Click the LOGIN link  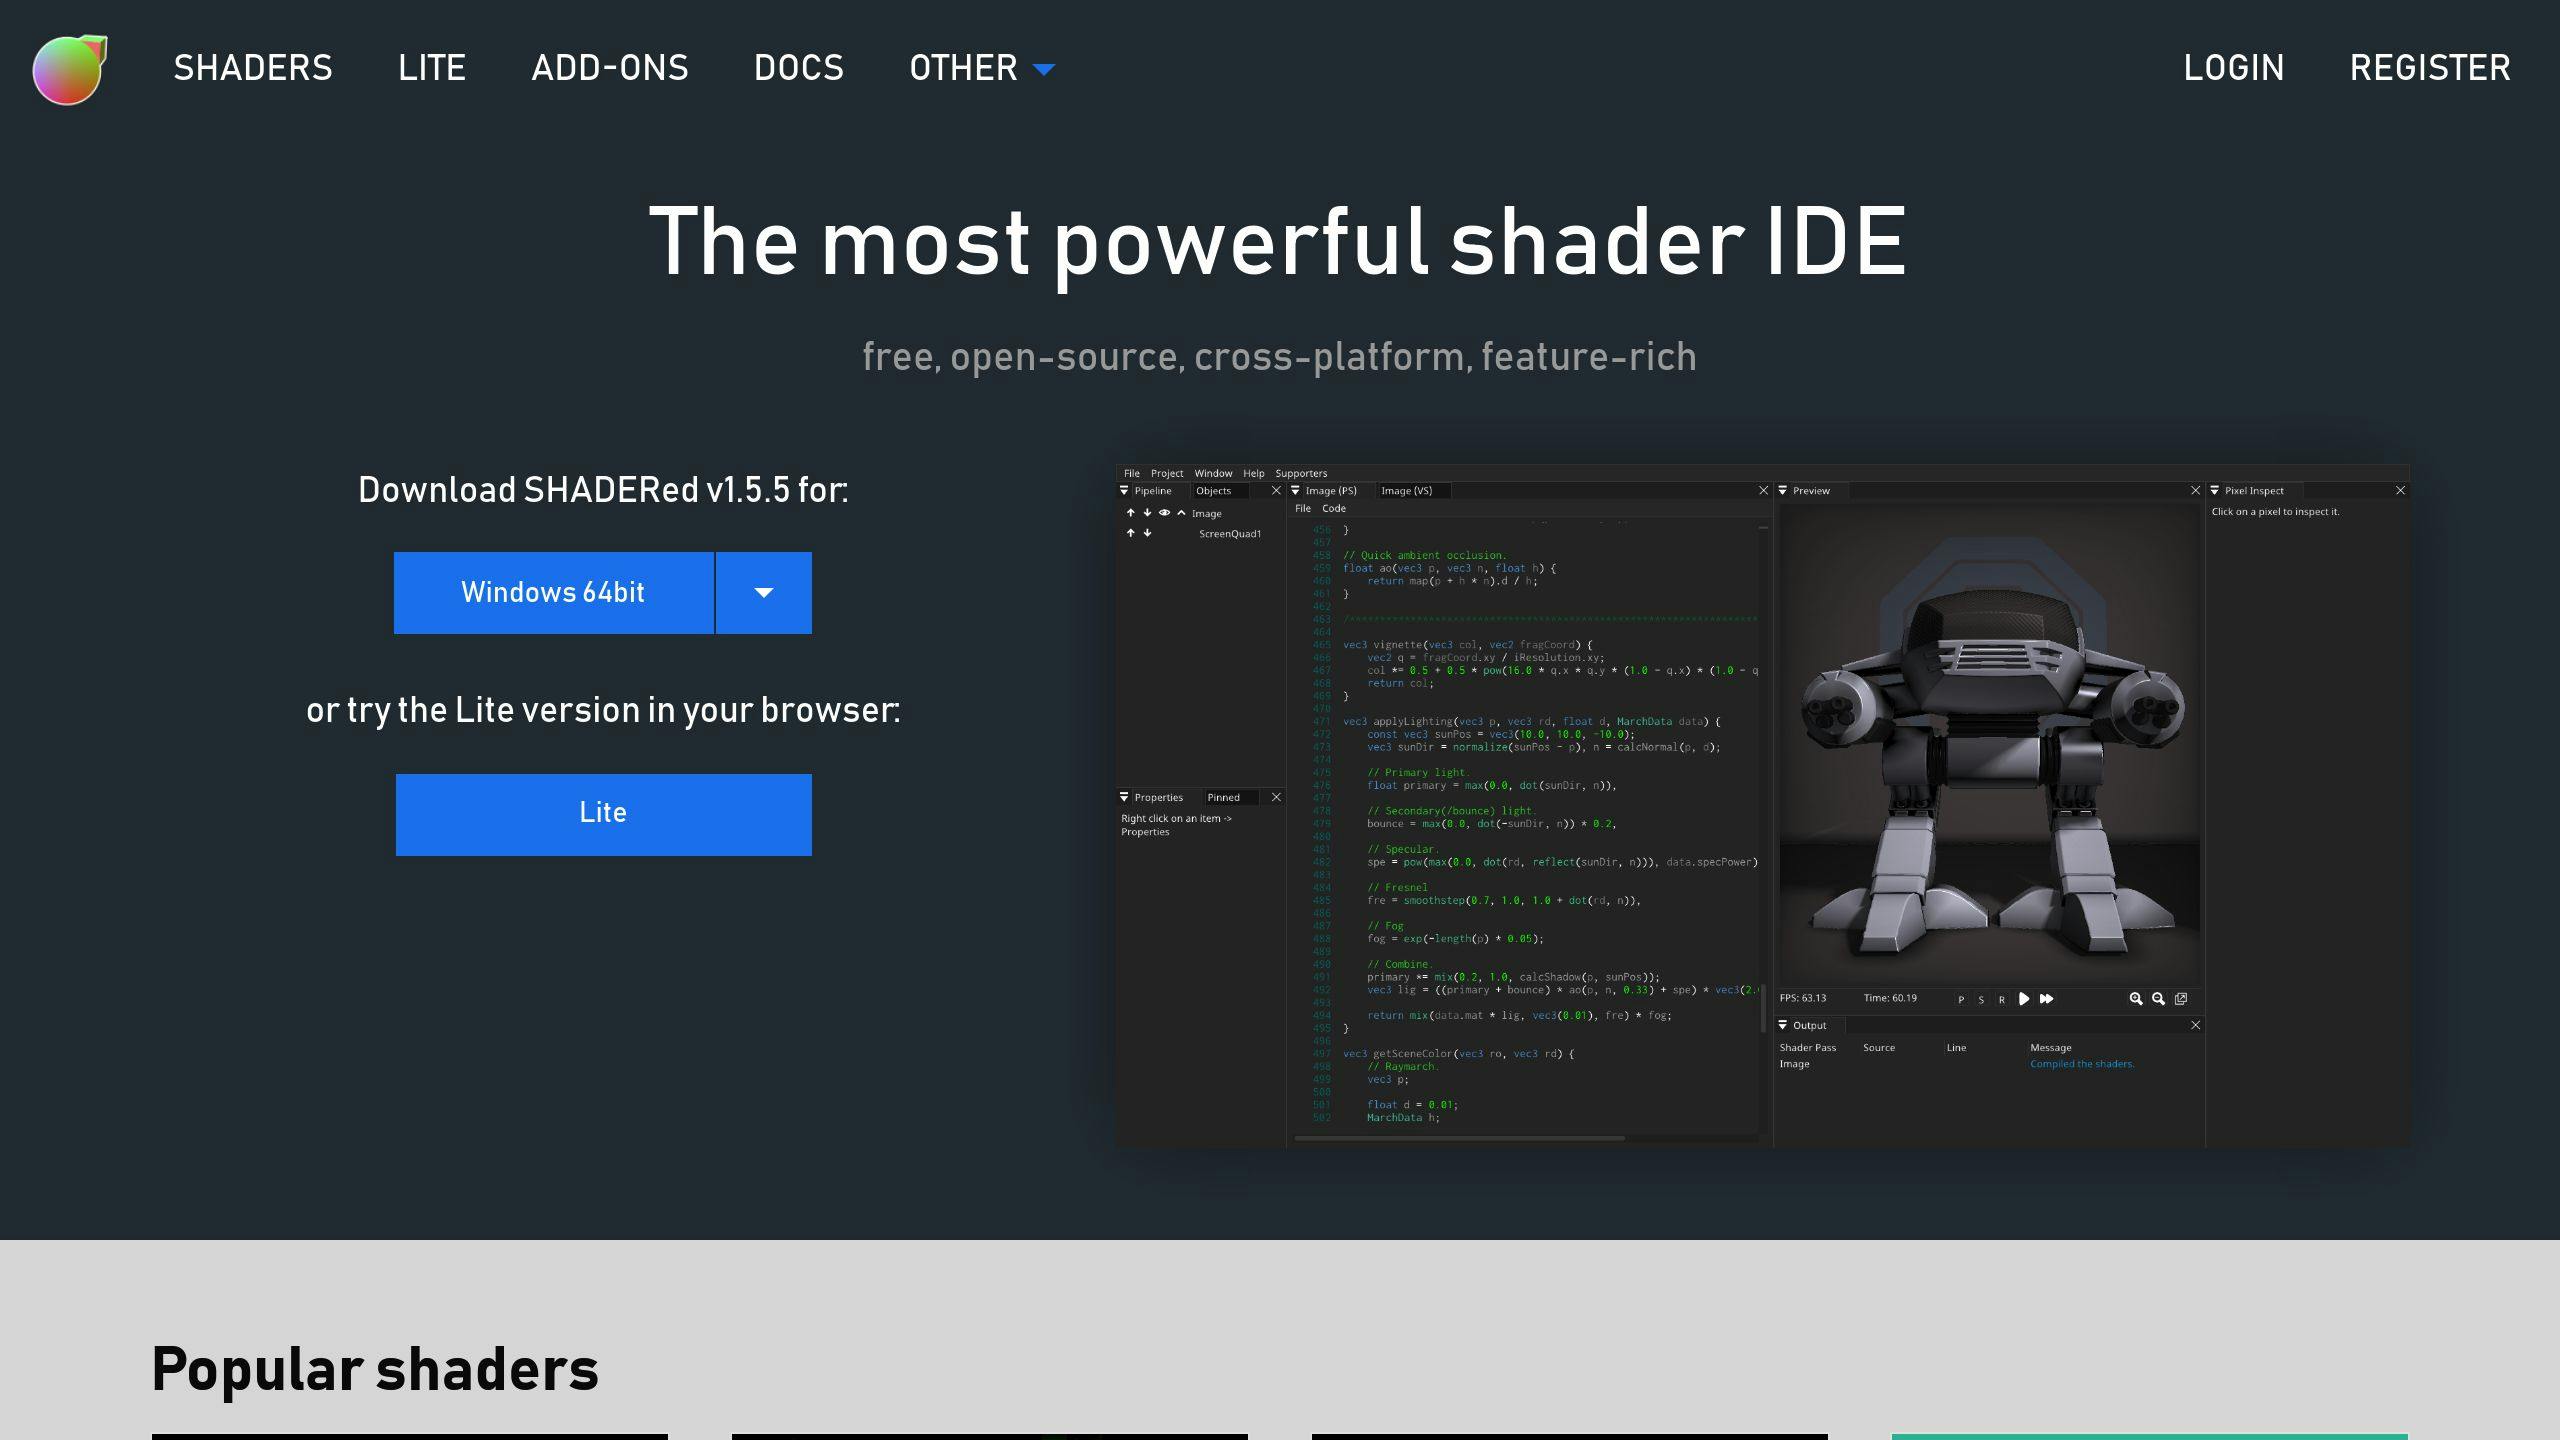point(2234,68)
